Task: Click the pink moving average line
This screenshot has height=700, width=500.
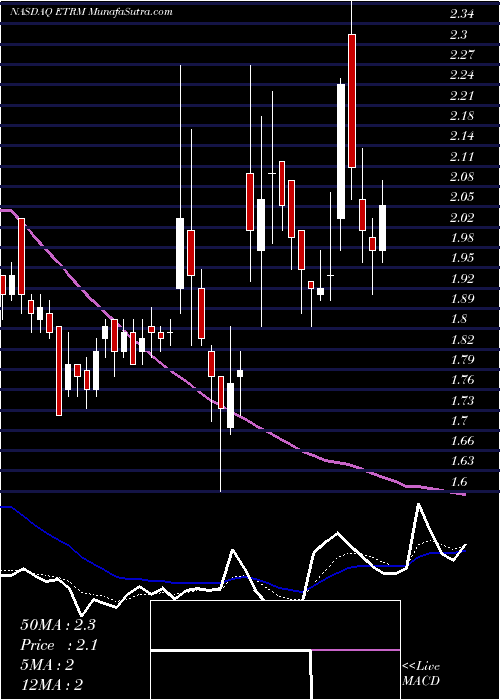Action: 232,411
